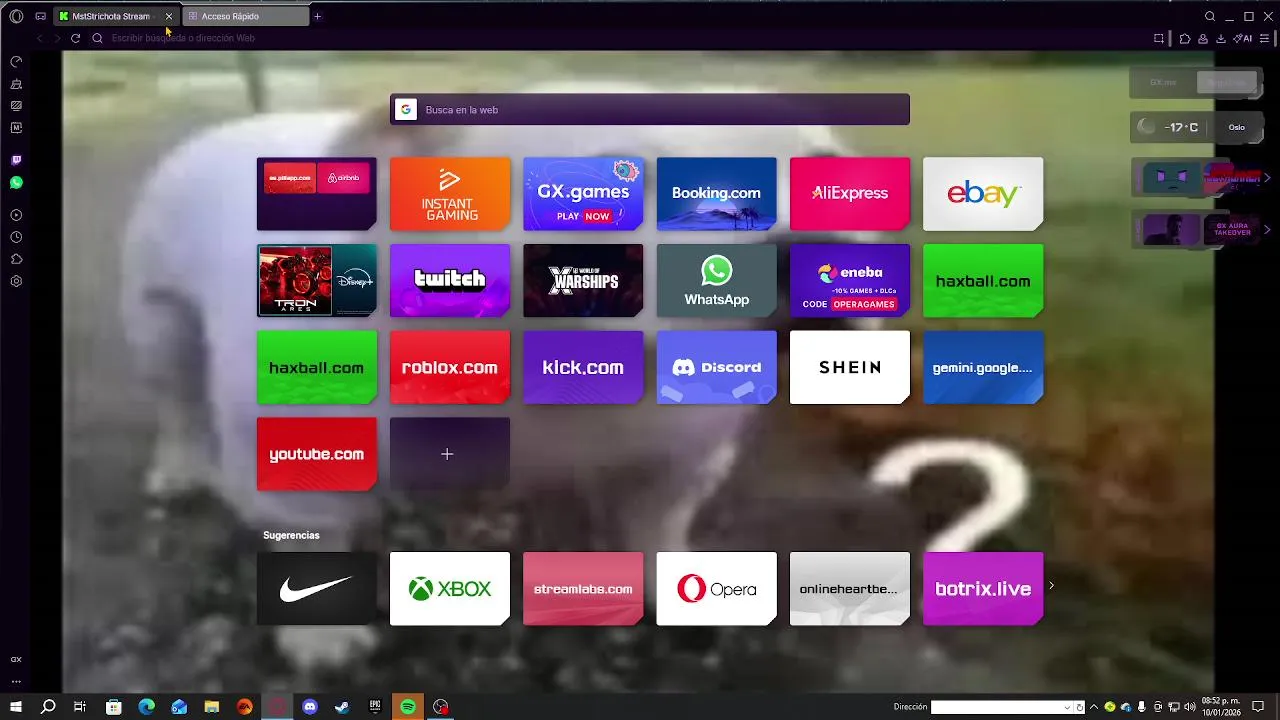Open Twitch panel in the sidebar

click(x=16, y=160)
